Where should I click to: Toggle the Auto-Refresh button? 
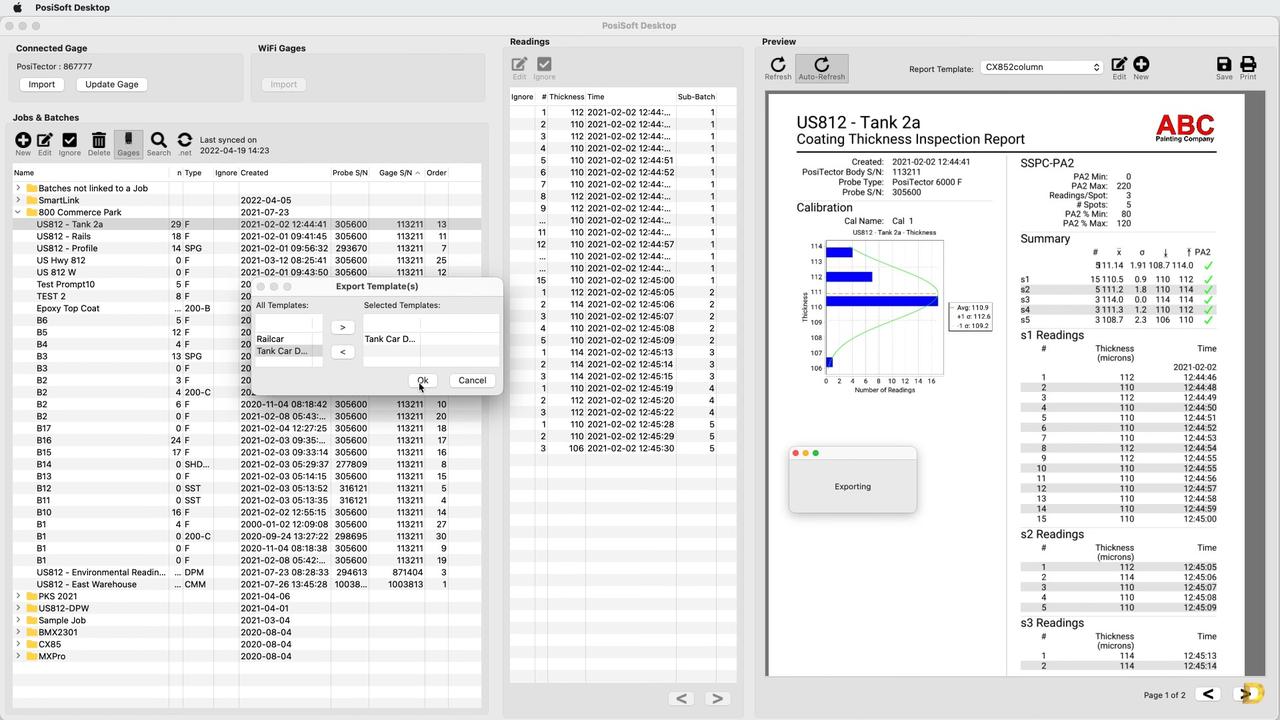tap(821, 68)
